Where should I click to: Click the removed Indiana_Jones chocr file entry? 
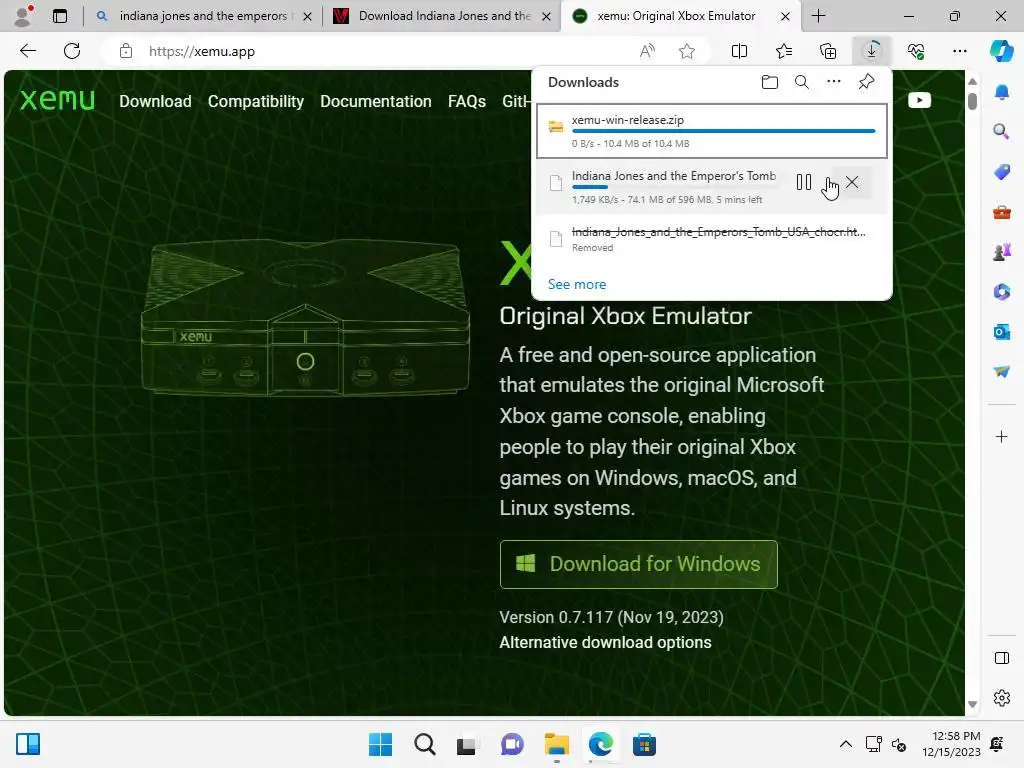pos(712,239)
